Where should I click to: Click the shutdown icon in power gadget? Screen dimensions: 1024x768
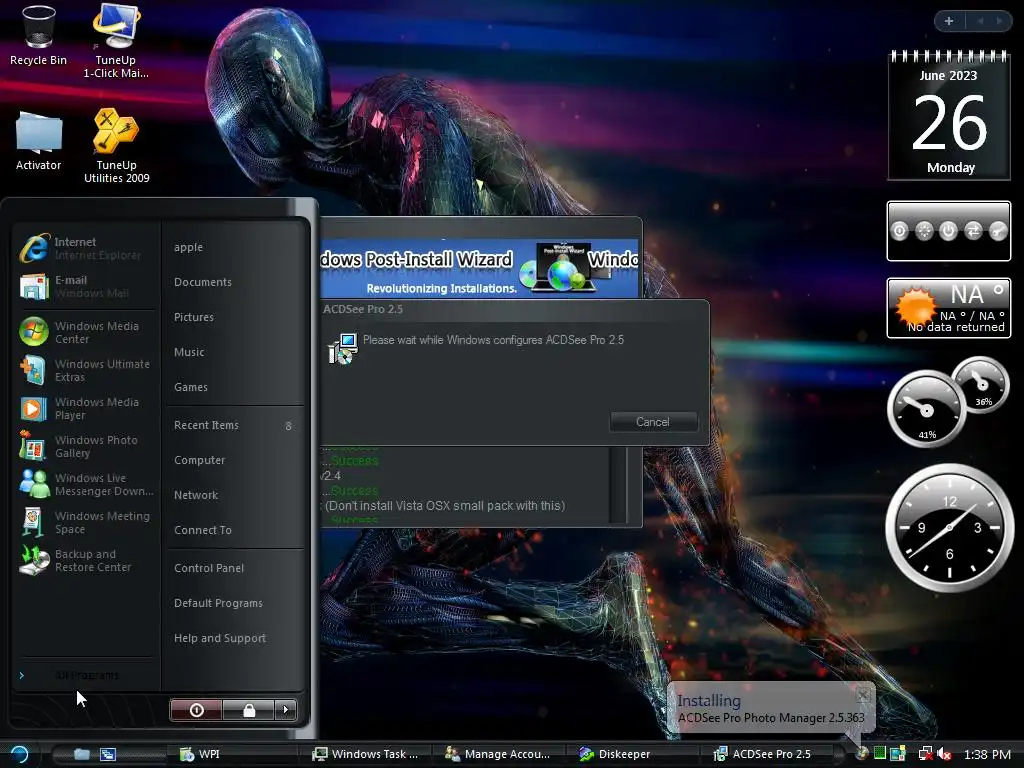pyautogui.click(x=948, y=231)
